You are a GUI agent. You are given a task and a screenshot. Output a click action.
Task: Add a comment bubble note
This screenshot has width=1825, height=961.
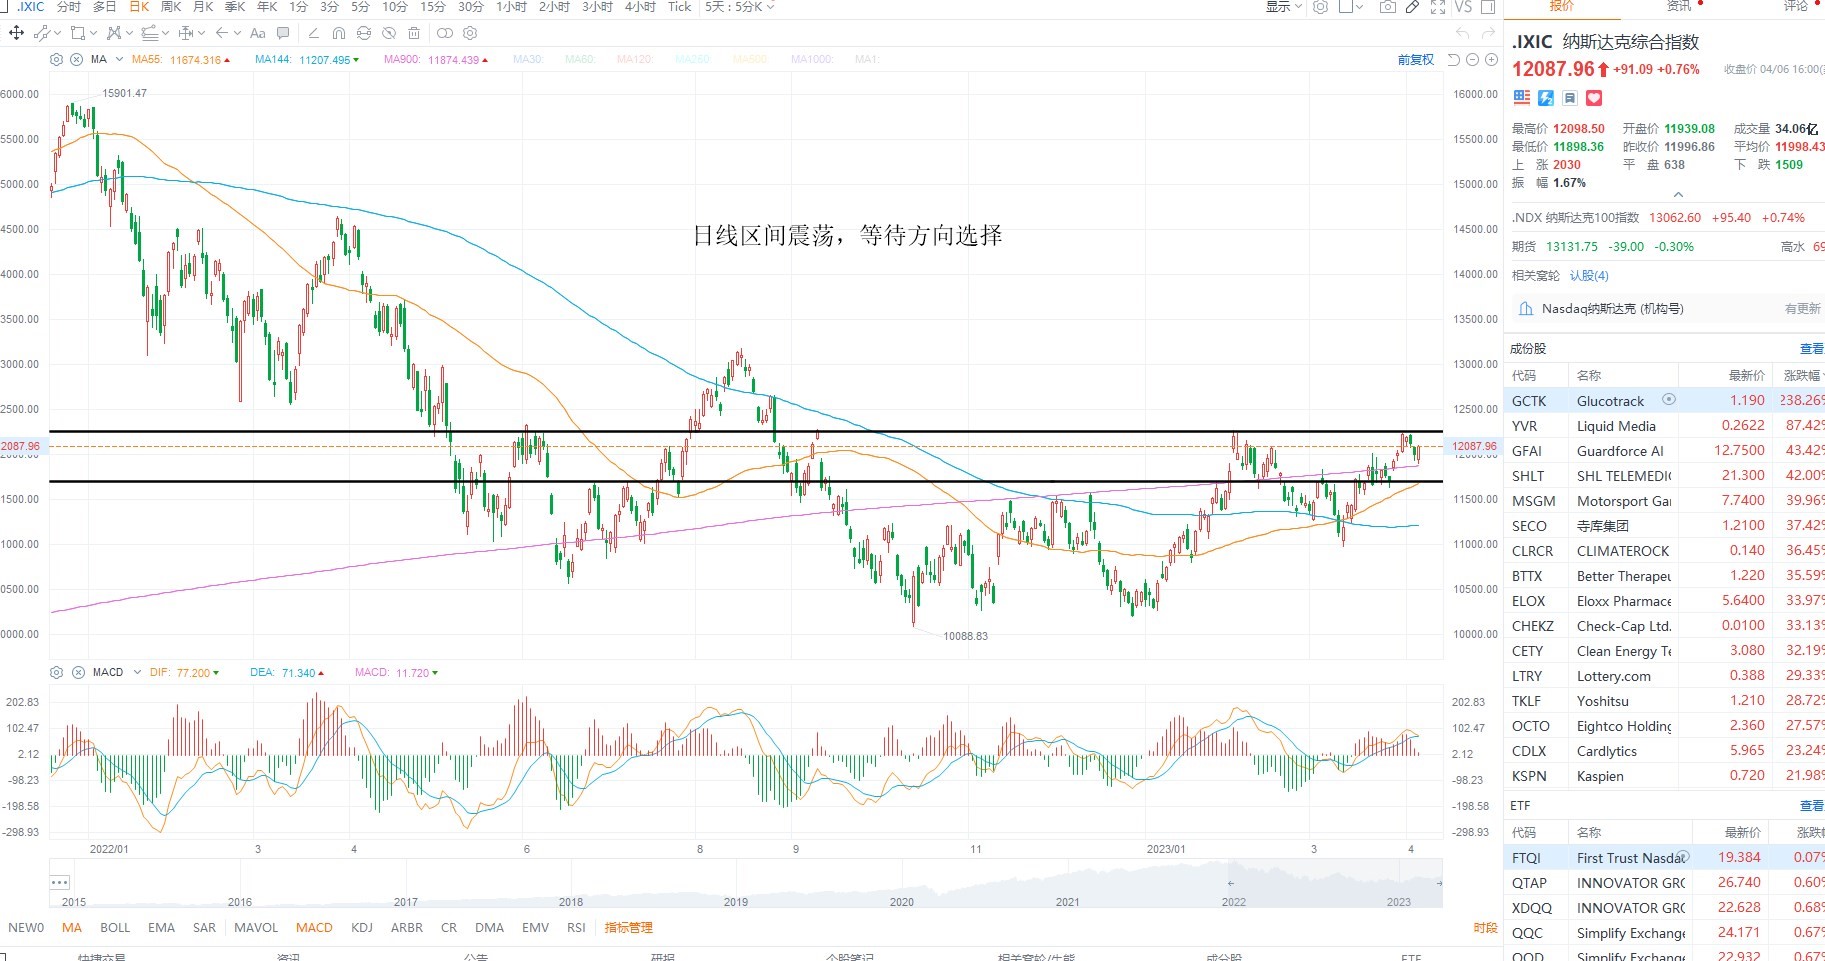coord(283,33)
